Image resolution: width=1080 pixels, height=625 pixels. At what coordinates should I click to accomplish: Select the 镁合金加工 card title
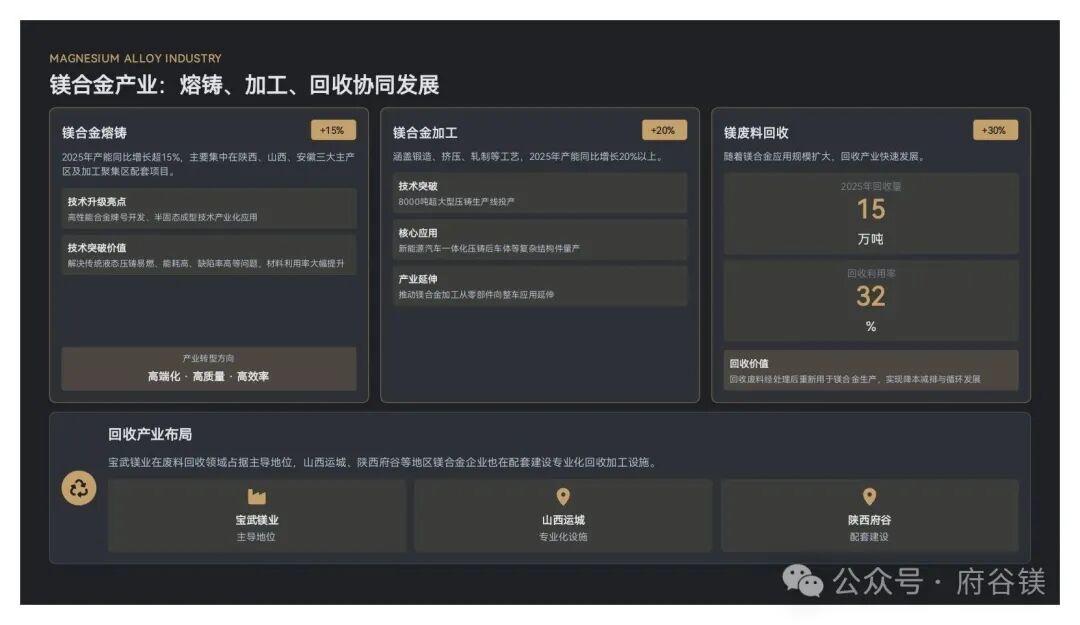[x=425, y=133]
